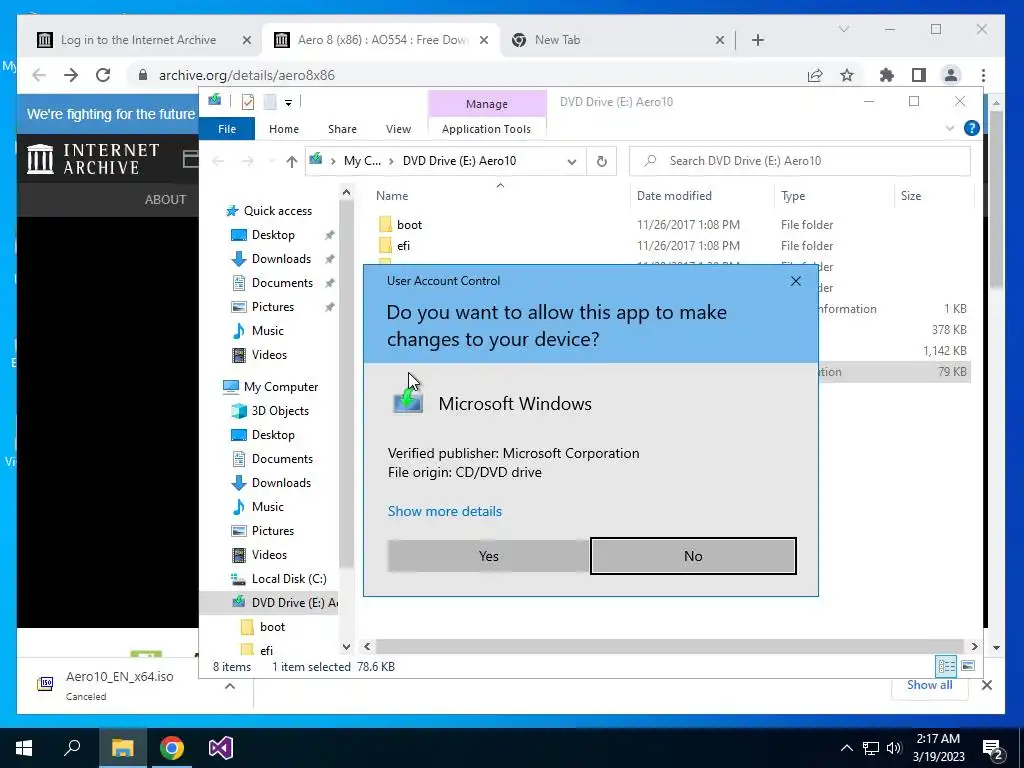Open the Share ribbon tab

point(342,129)
